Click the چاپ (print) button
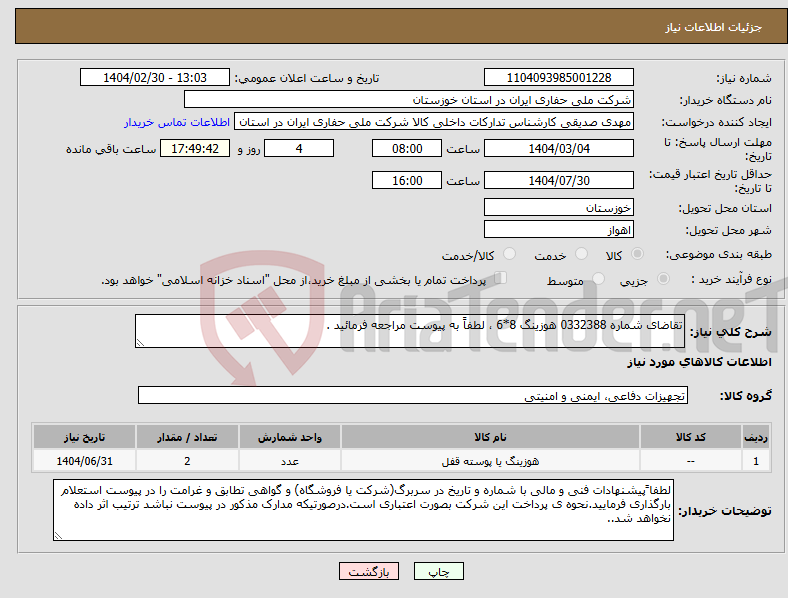 click(x=438, y=571)
